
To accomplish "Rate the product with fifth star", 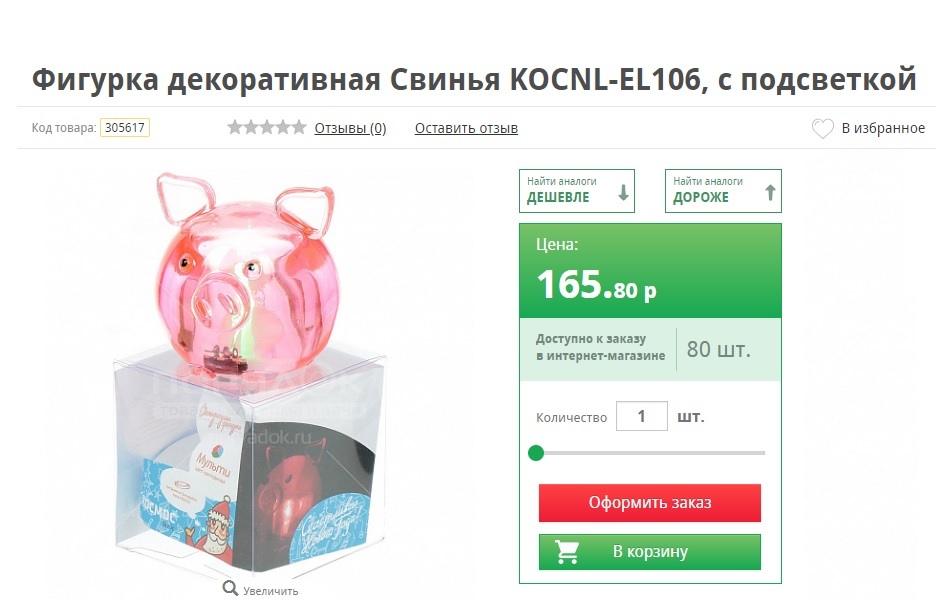I will pyautogui.click(x=298, y=127).
